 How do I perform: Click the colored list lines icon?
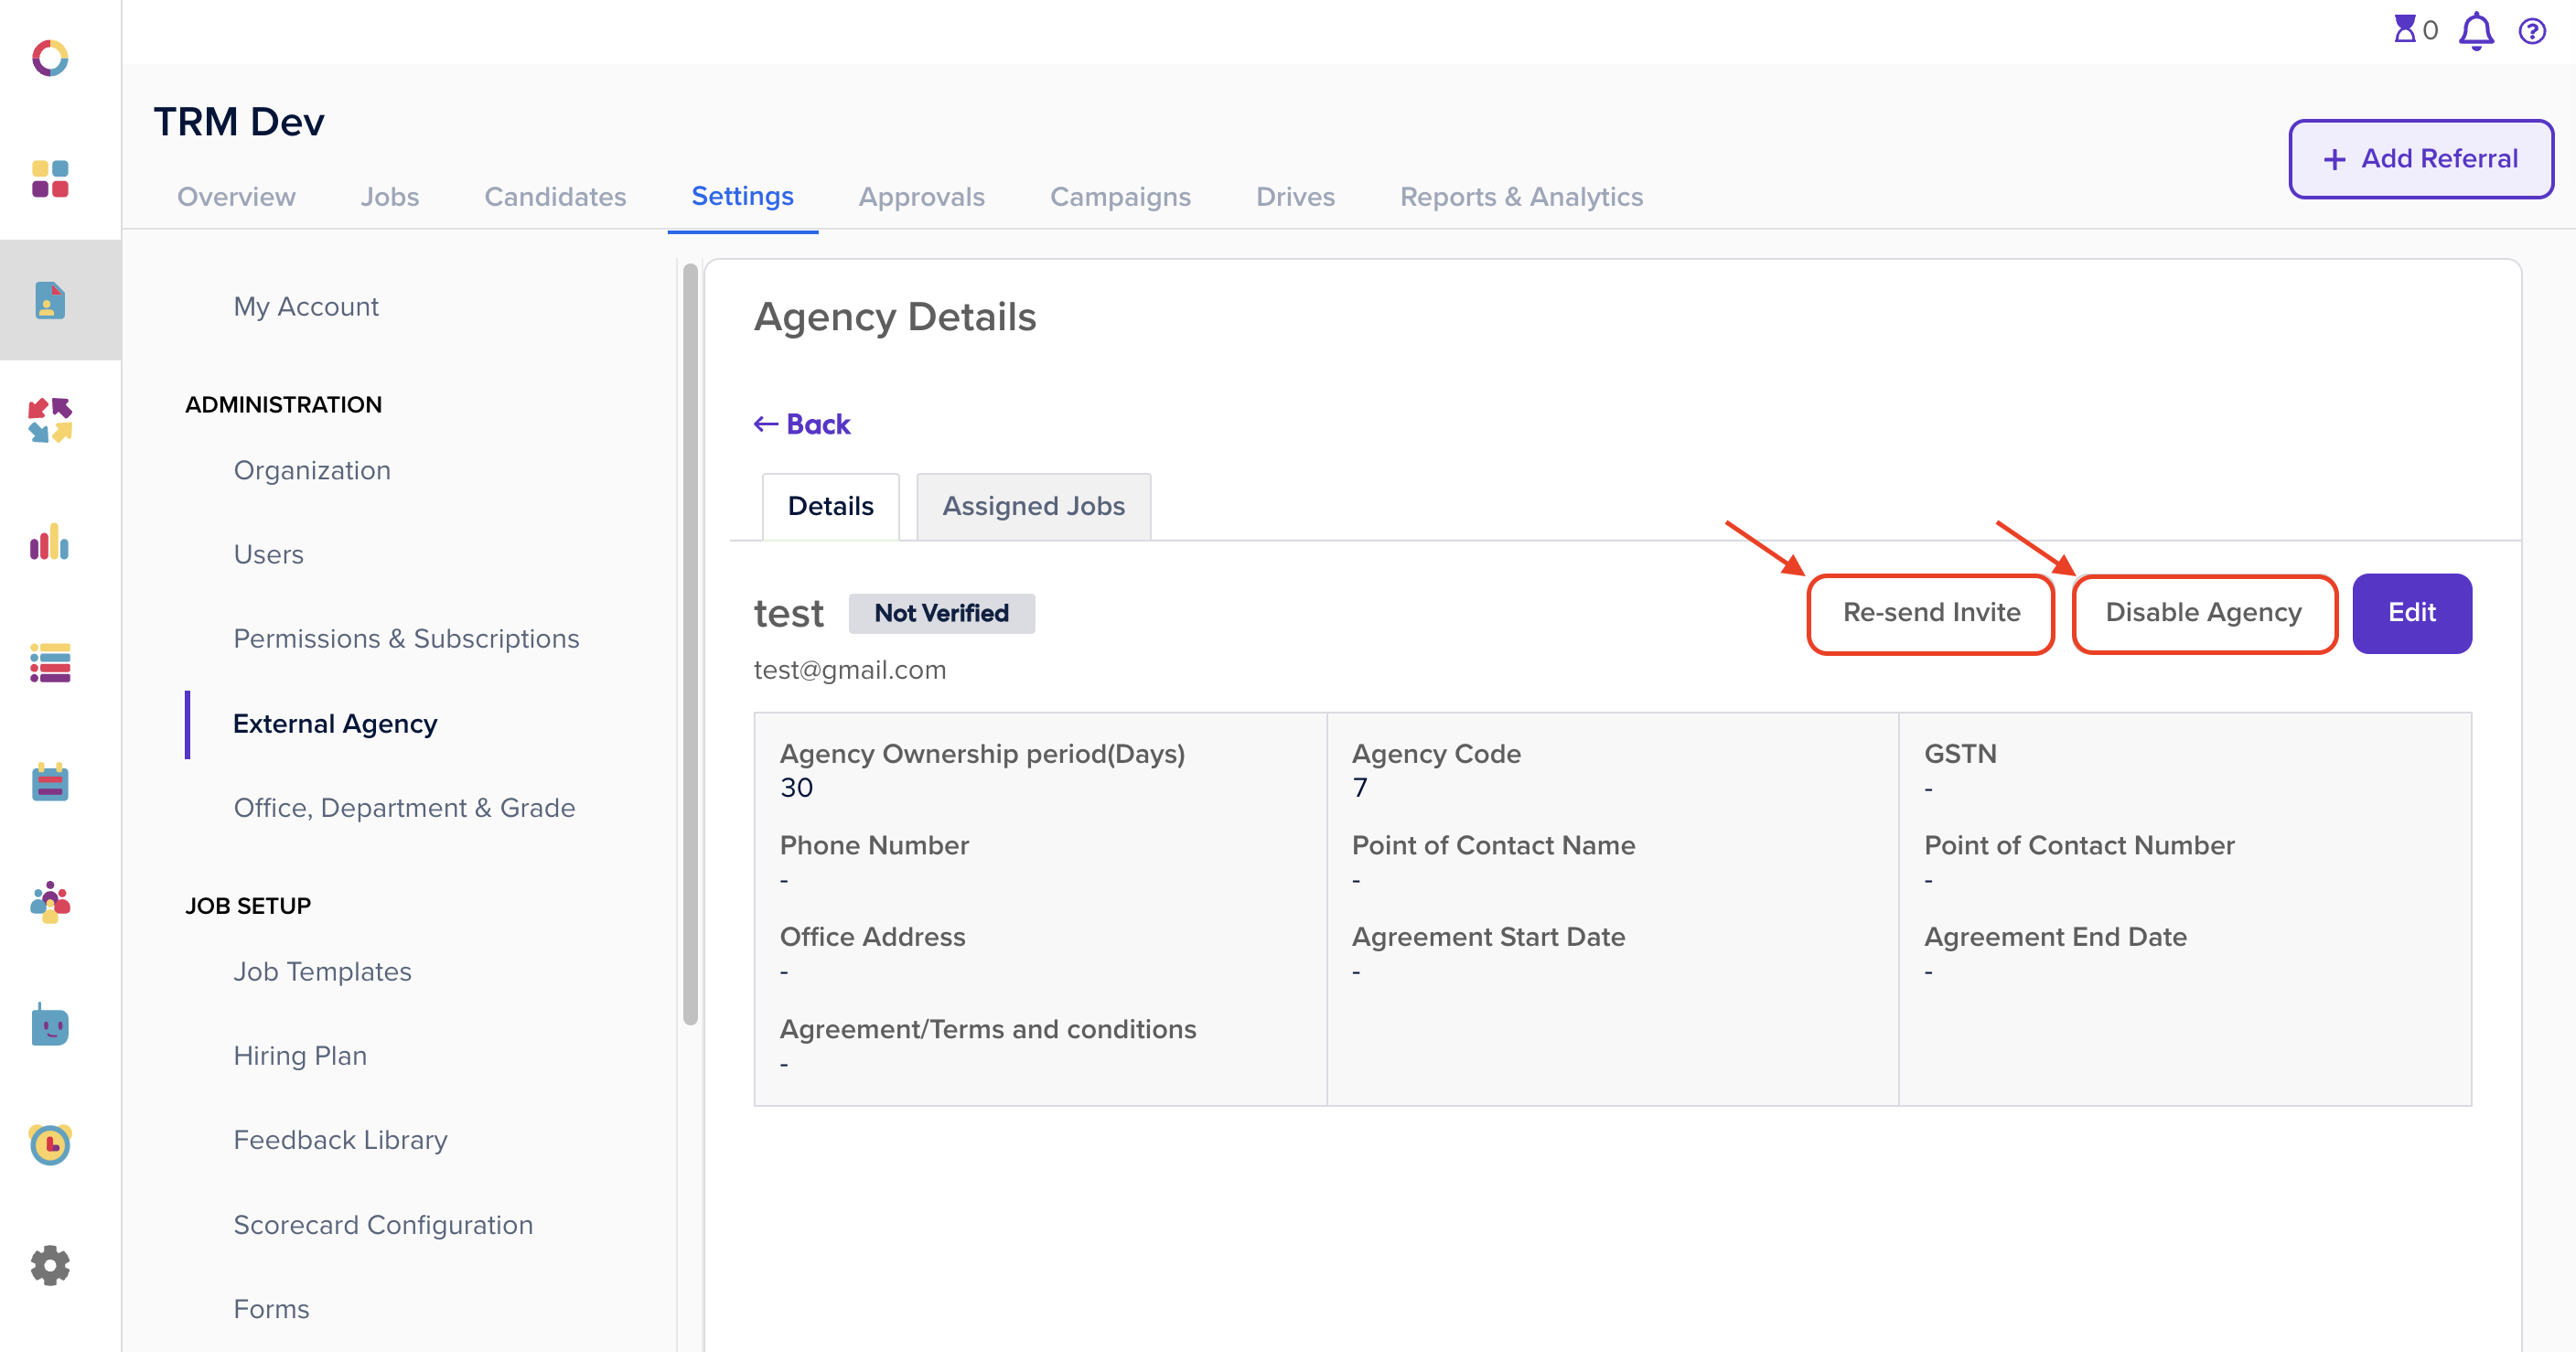pos(50,662)
